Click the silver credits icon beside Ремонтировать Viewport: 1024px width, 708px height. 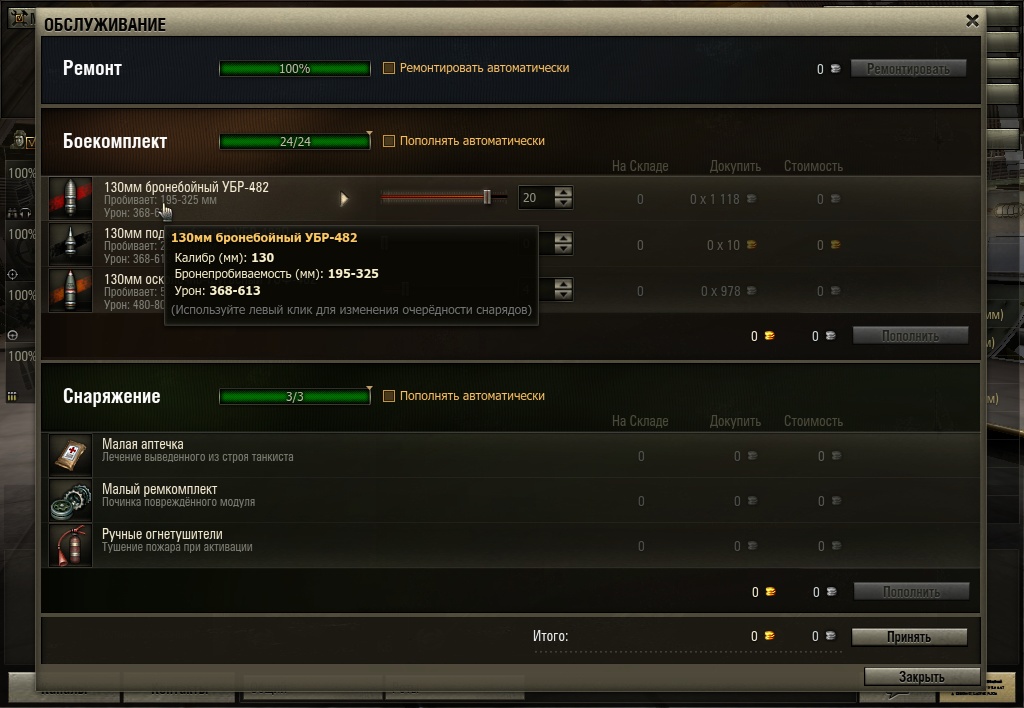835,69
